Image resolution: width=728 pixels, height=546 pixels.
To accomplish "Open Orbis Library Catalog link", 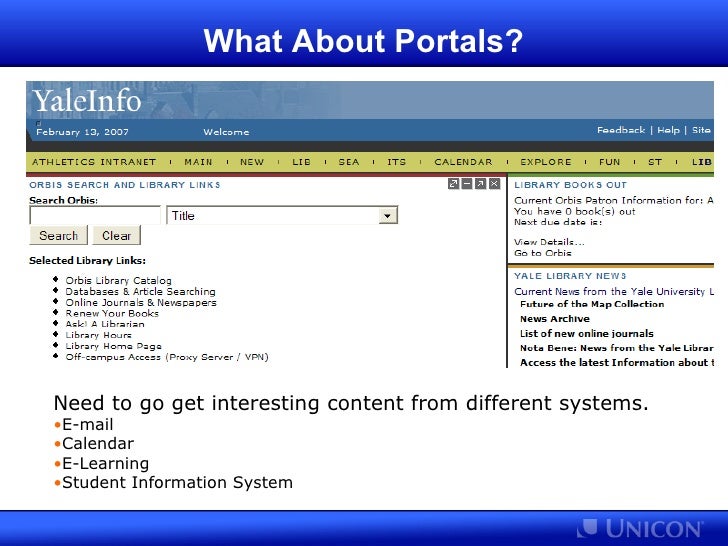I will coord(118,280).
